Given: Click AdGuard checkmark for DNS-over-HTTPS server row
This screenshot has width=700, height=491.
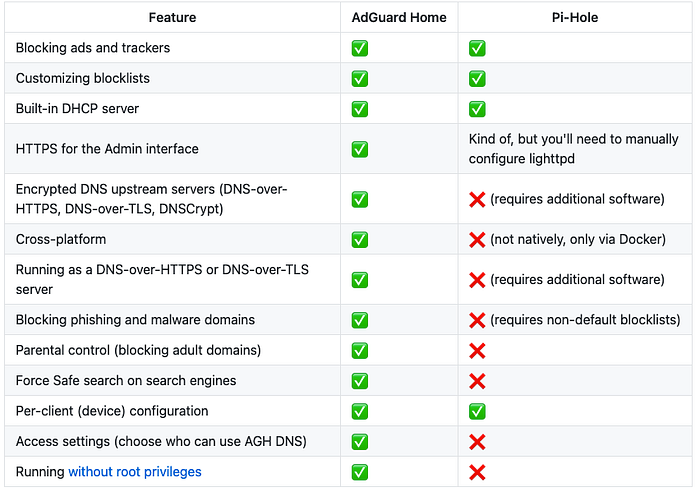Looking at the screenshot, I should click(360, 280).
